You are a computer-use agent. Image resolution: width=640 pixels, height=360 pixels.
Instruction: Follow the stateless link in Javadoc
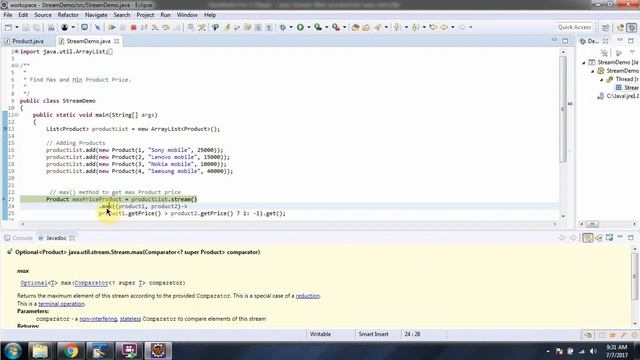(130, 319)
